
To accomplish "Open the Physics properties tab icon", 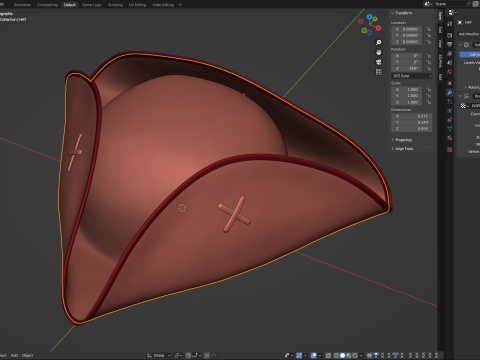I will [450, 111].
